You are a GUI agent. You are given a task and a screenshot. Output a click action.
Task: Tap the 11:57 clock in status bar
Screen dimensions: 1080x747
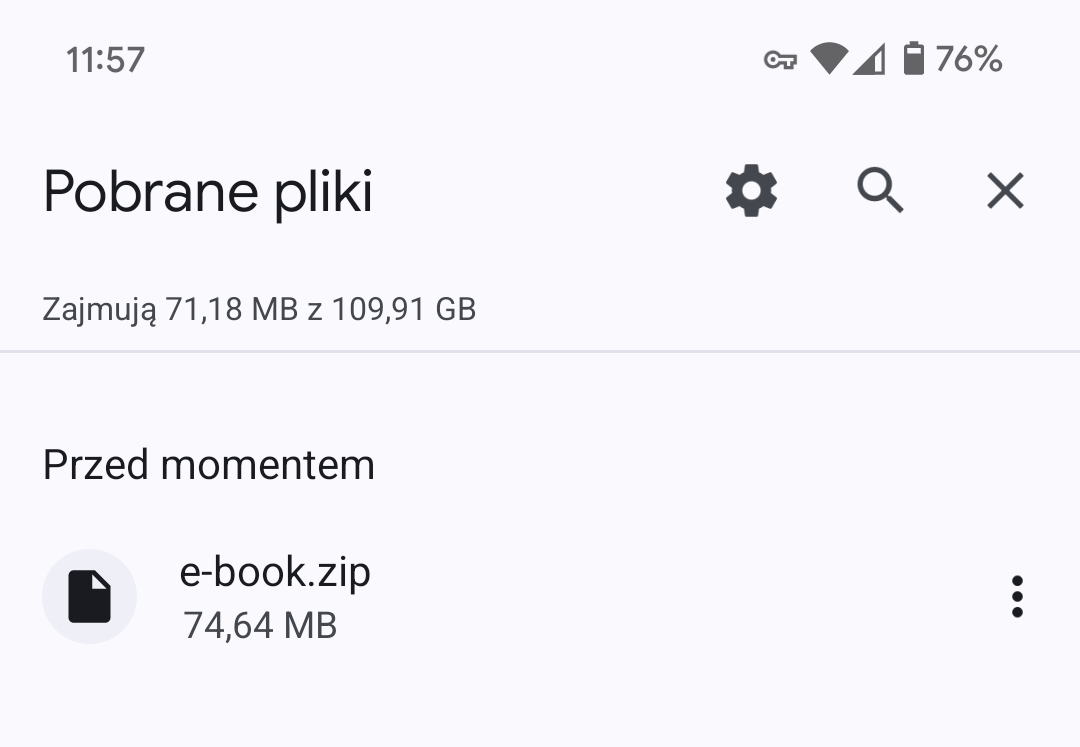click(105, 60)
